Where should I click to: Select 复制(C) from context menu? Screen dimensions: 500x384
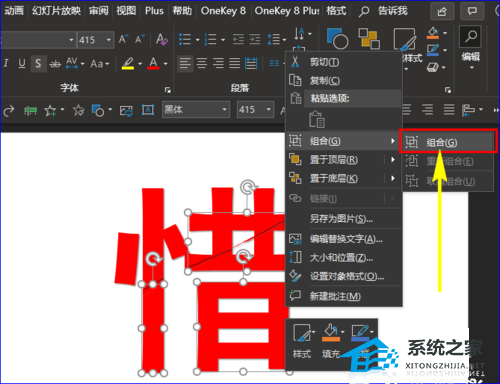coord(343,80)
